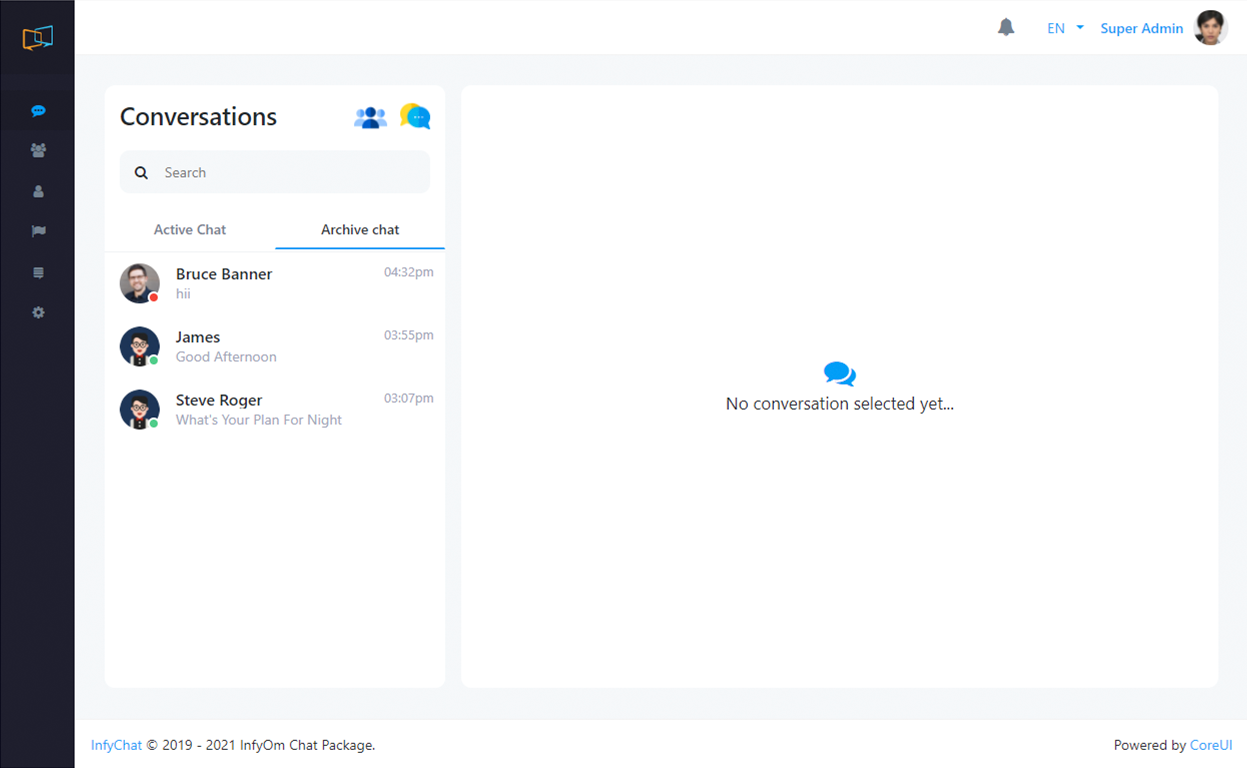Select the James conversation

[275, 346]
